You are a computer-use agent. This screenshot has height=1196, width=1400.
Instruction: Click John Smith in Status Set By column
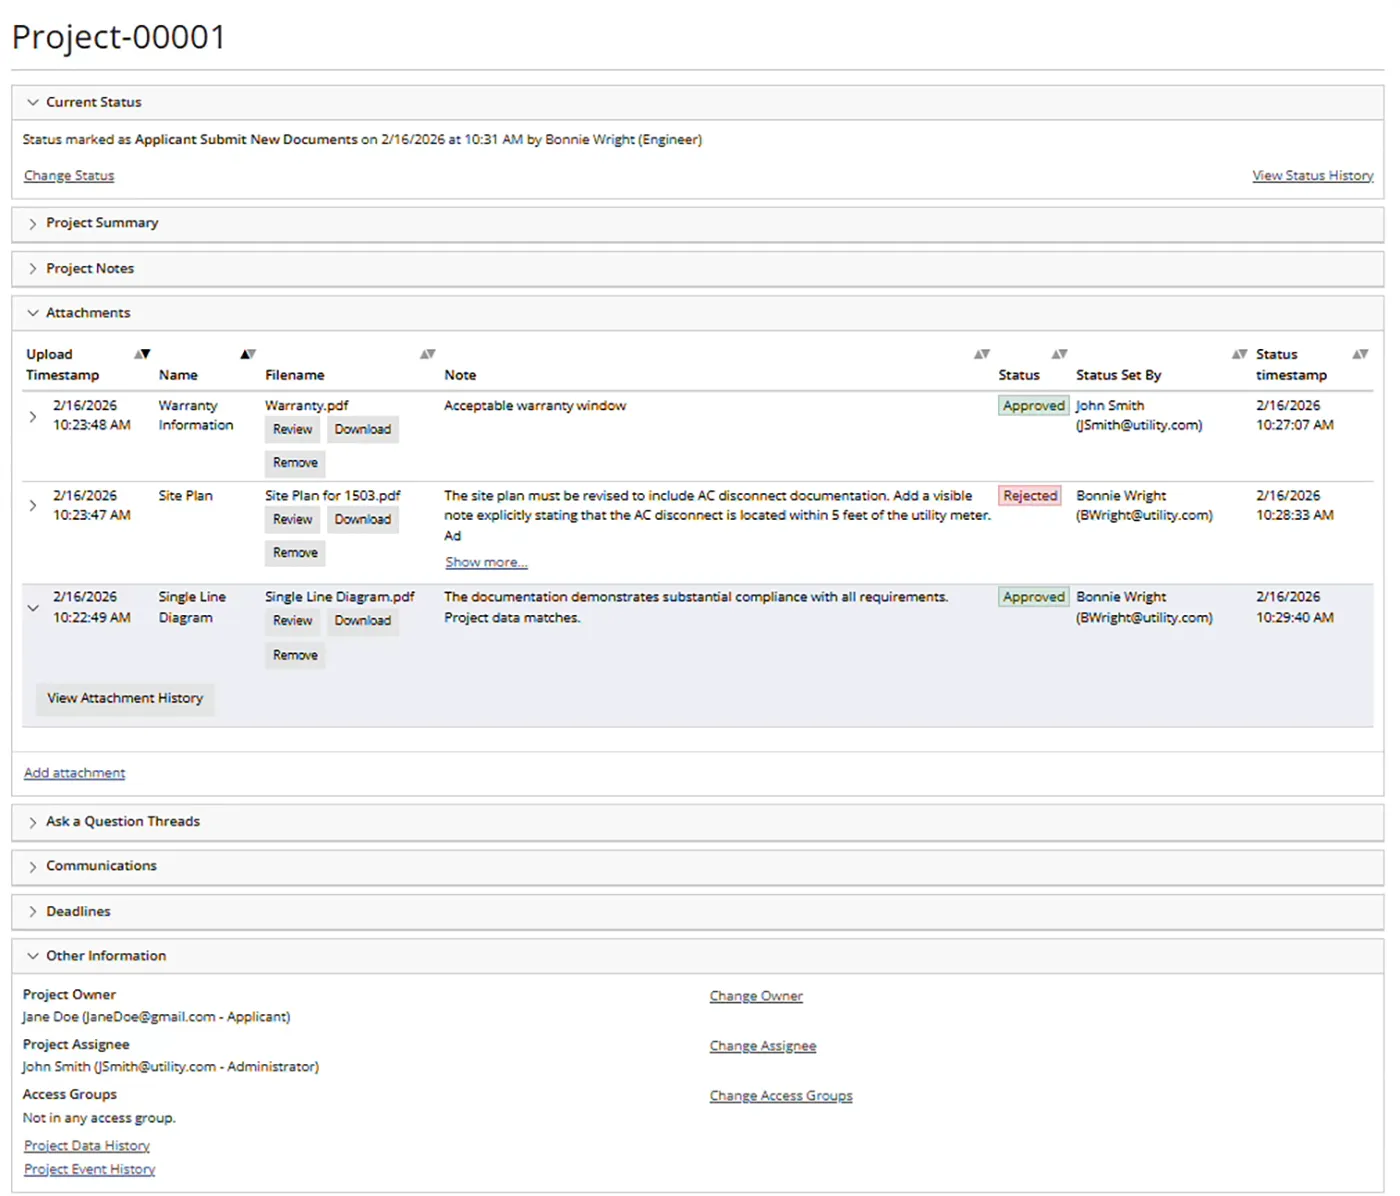(1110, 406)
